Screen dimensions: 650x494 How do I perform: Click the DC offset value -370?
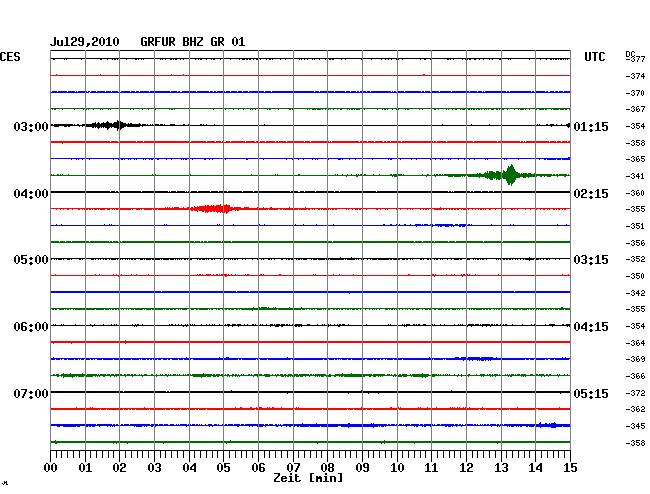(635, 93)
